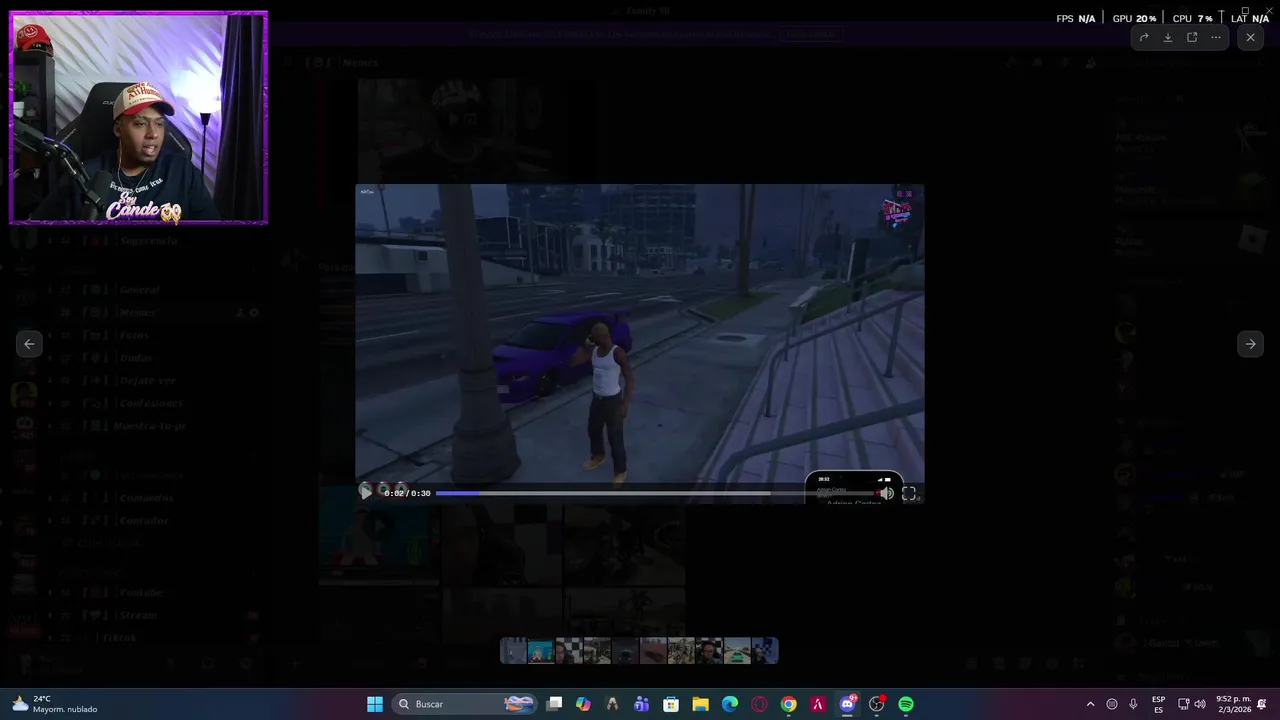Open the OBS Studio taskbar icon

pyautogui.click(x=877, y=704)
